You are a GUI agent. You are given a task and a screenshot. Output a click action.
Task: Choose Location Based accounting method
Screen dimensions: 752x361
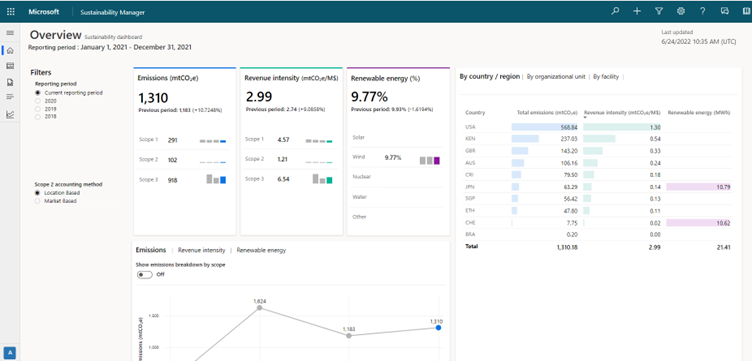(37, 193)
